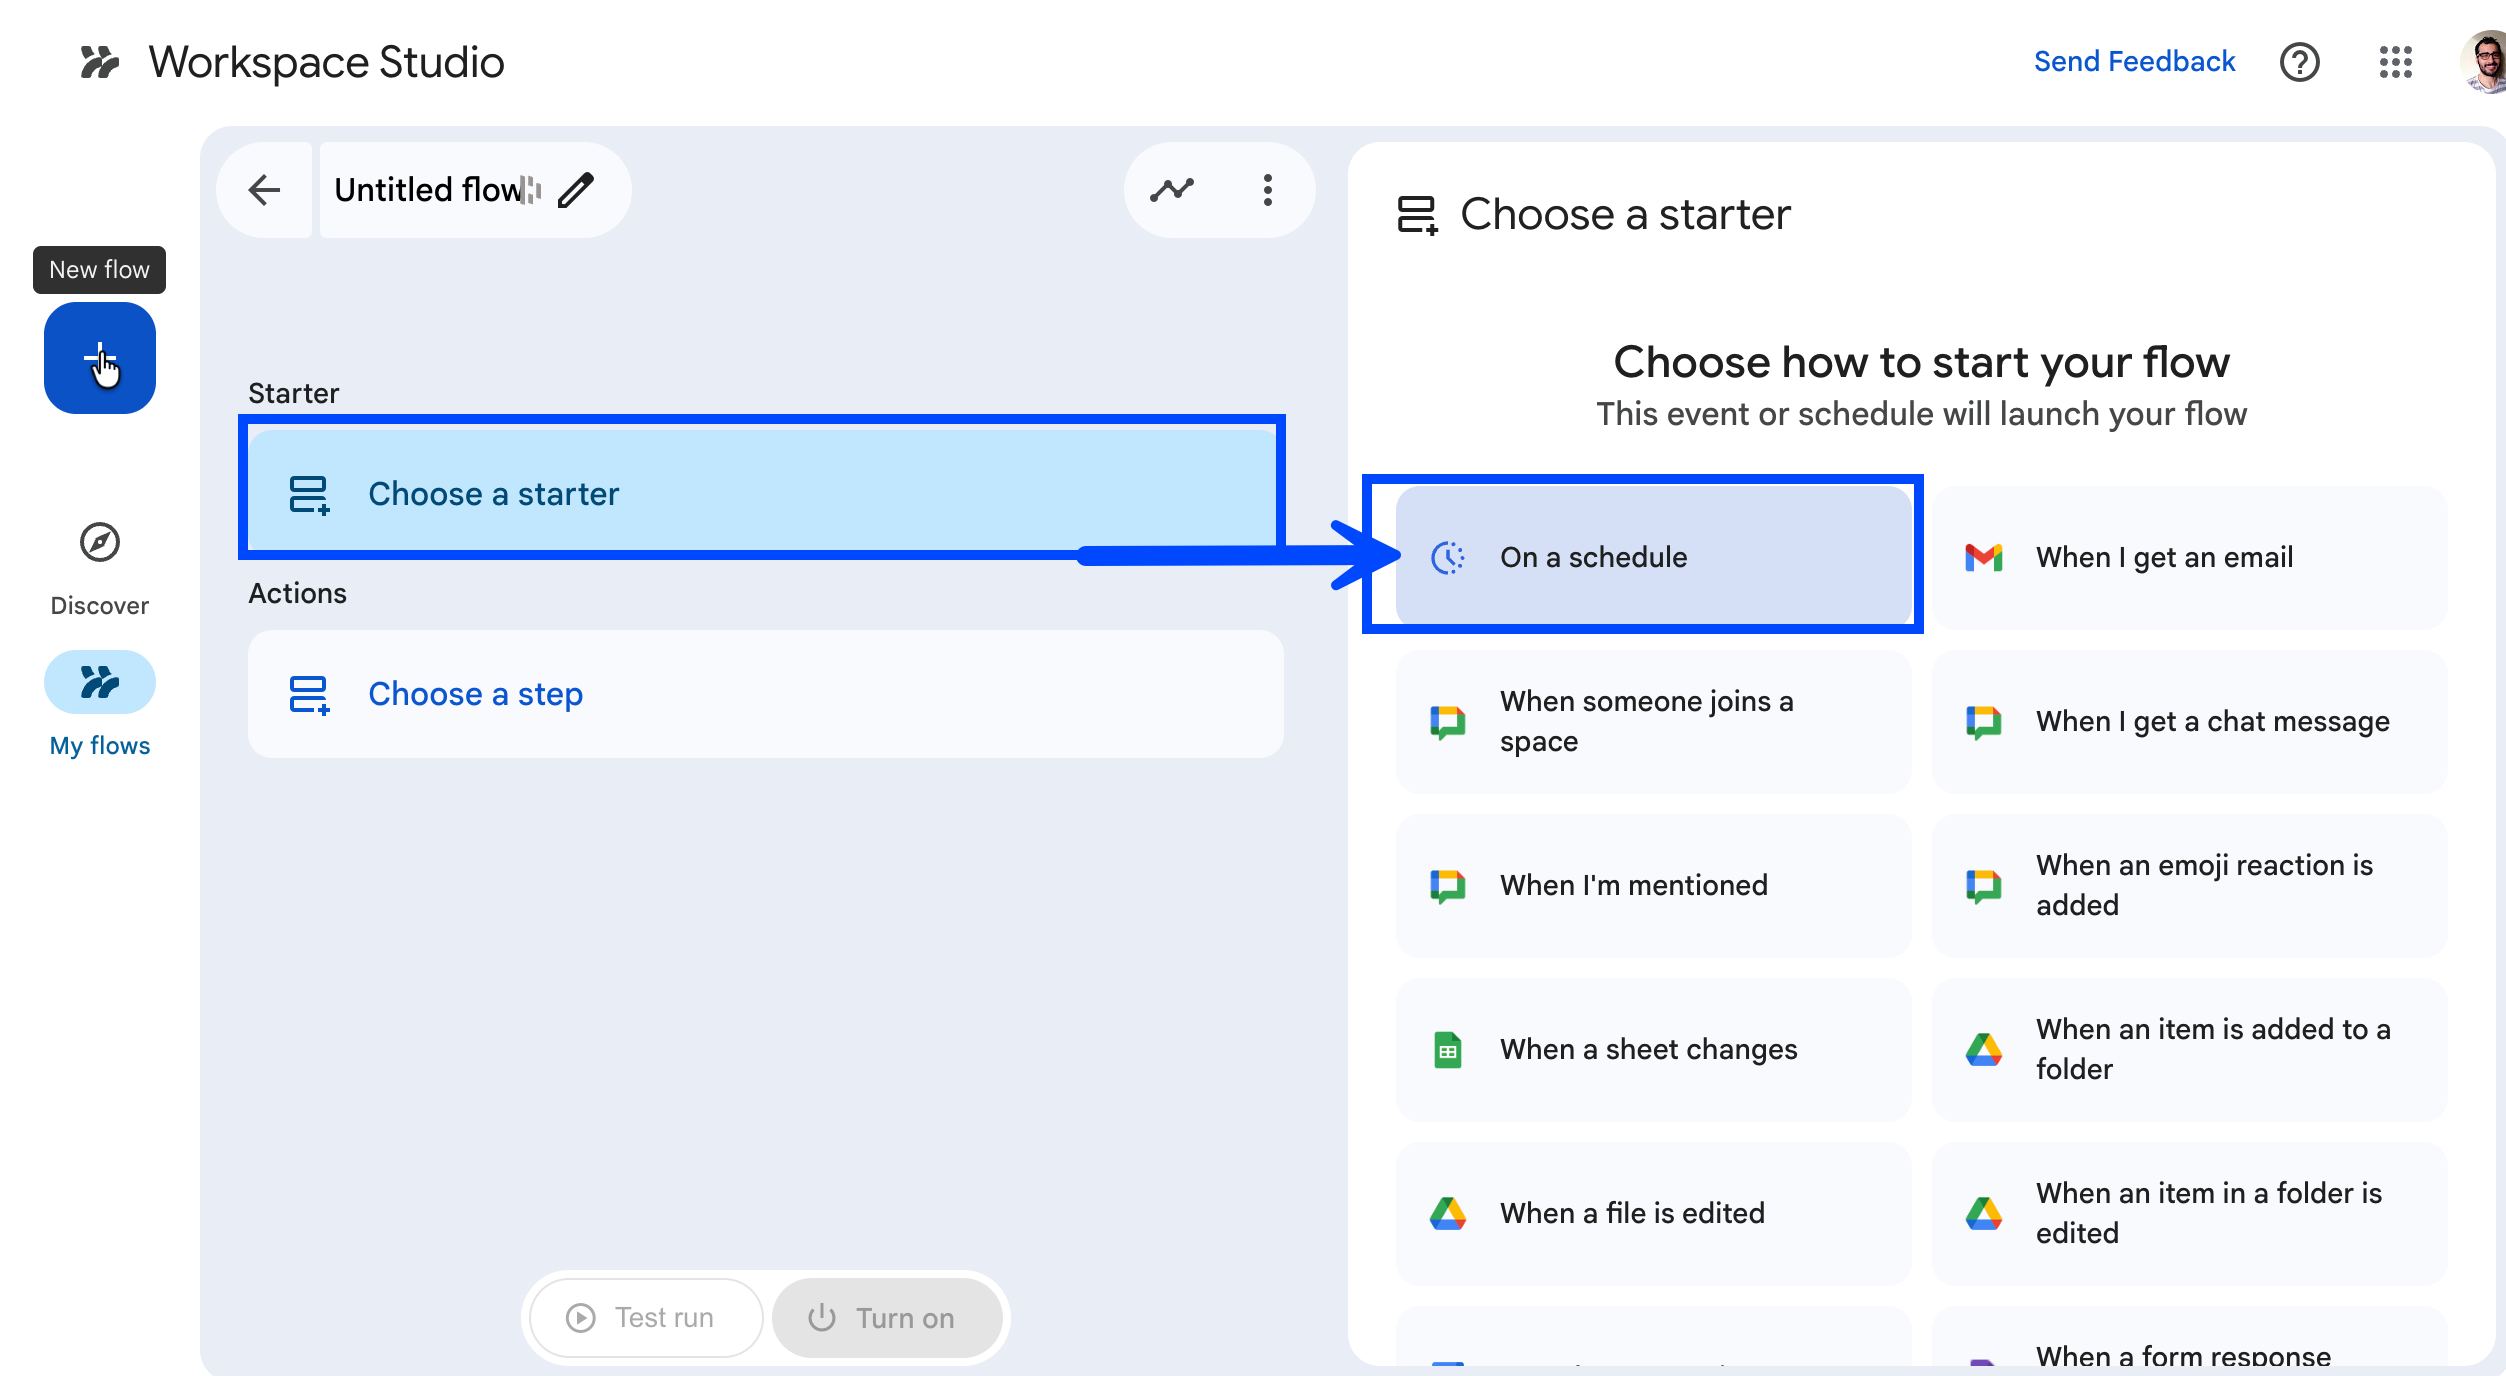Image resolution: width=2506 pixels, height=1376 pixels.
Task: Select the When I'm mentioned starter
Action: (x=1652, y=885)
